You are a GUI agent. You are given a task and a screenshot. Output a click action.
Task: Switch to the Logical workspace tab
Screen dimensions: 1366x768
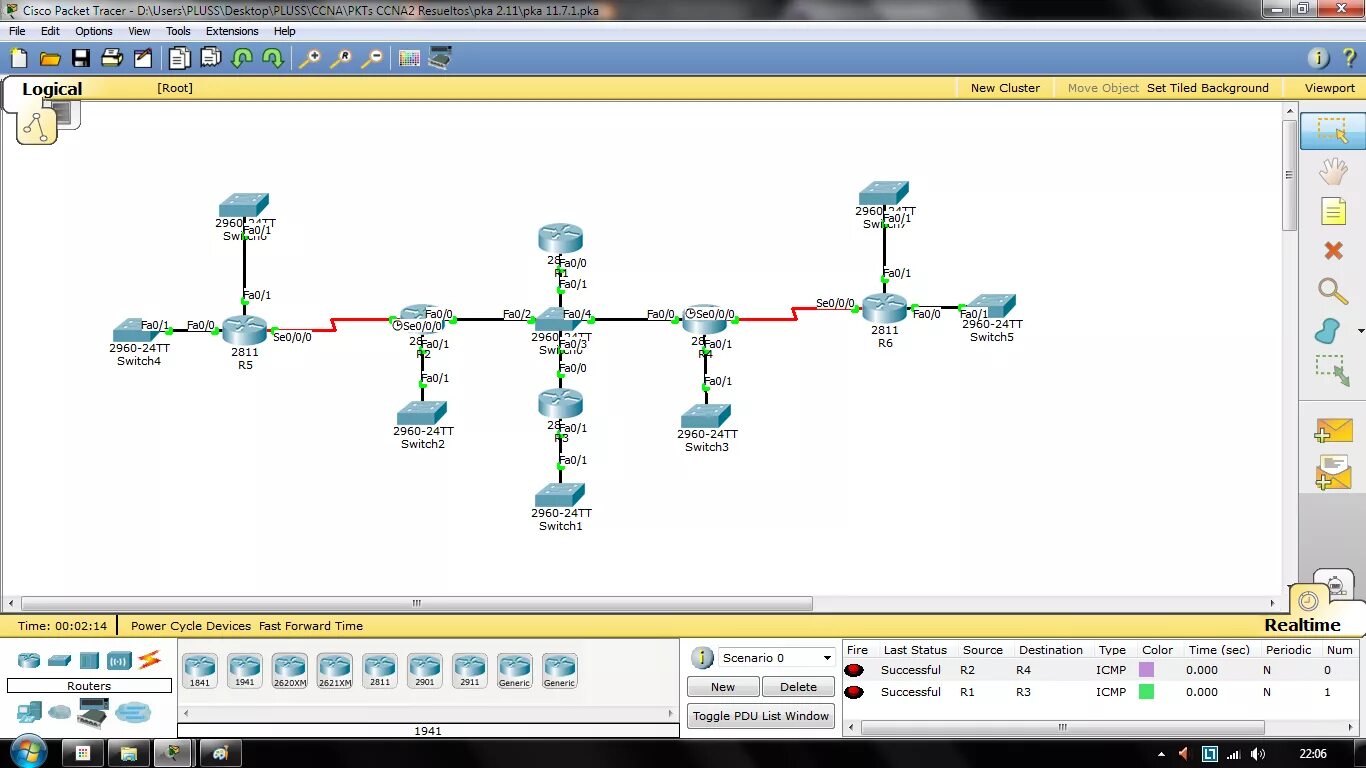tap(52, 89)
